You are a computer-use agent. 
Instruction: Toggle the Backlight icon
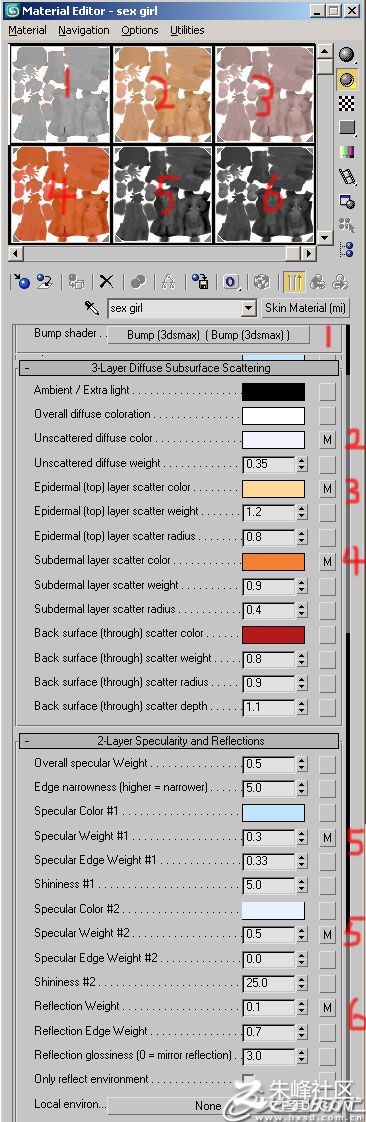pyautogui.click(x=347, y=79)
